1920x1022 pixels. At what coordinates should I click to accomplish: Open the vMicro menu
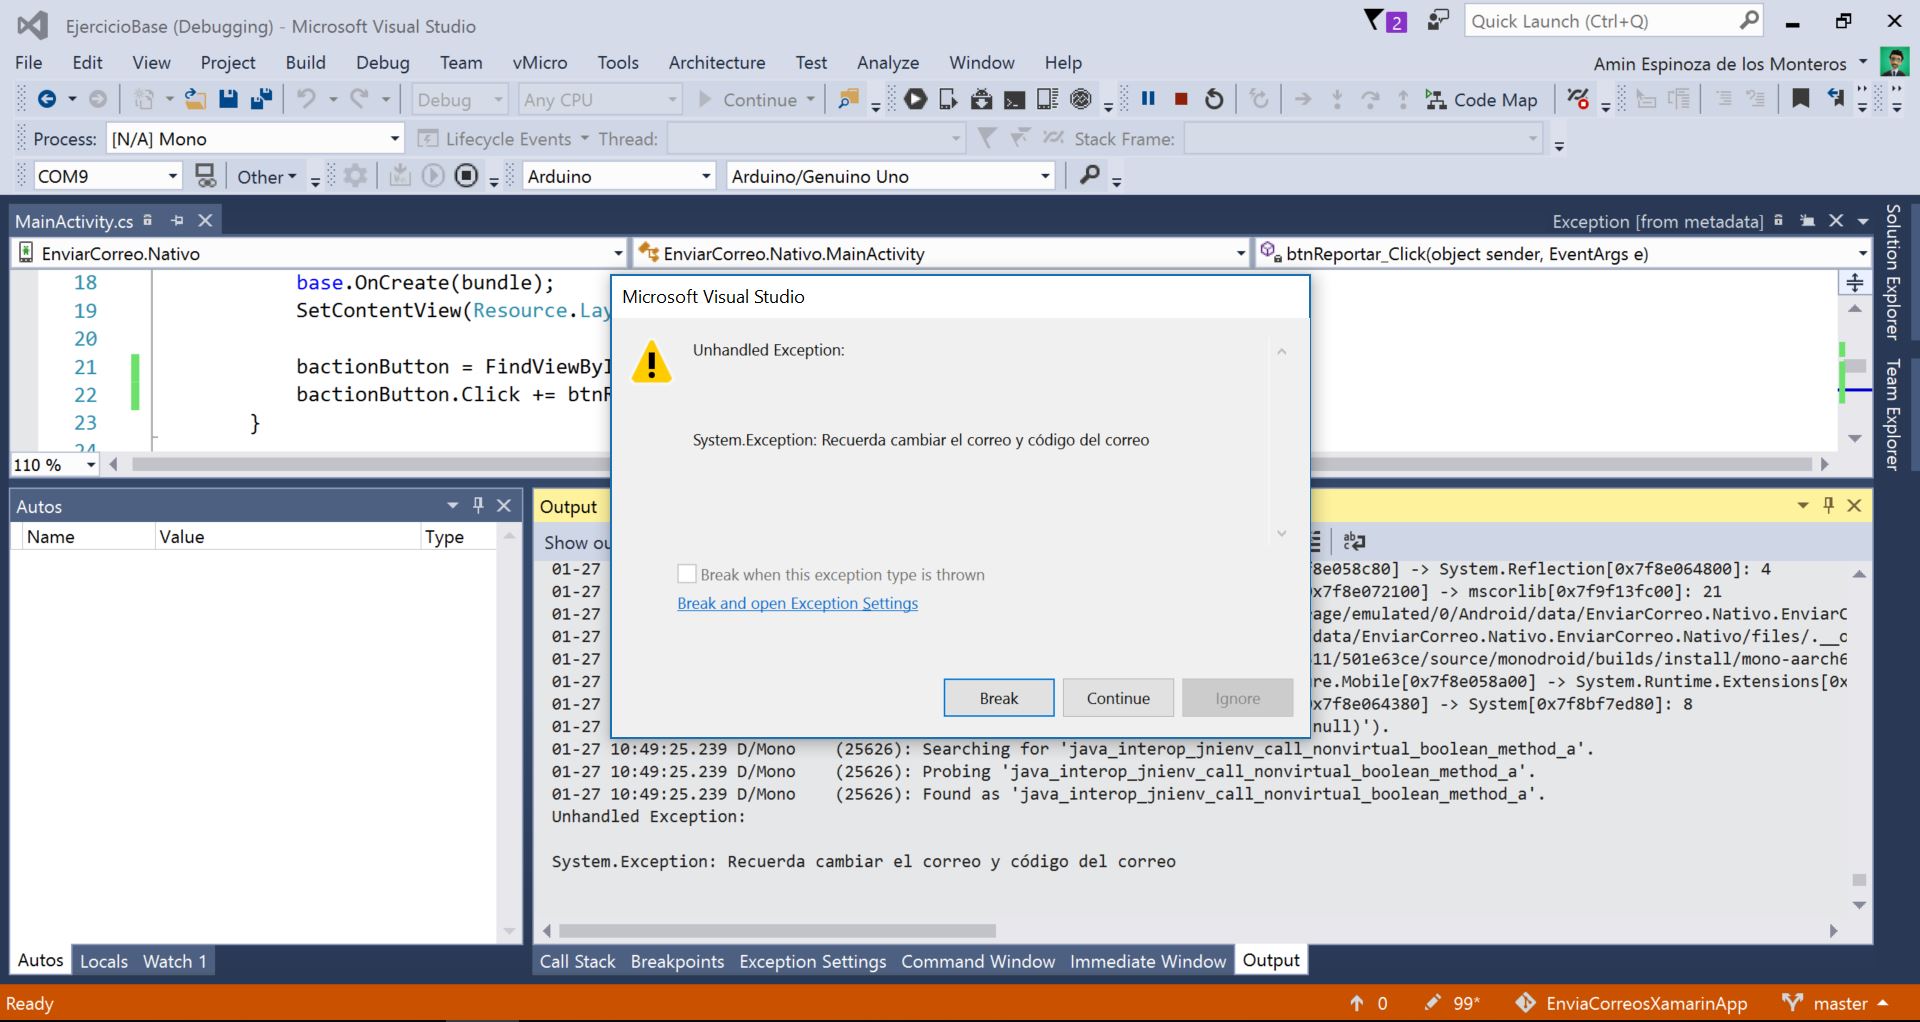click(540, 62)
